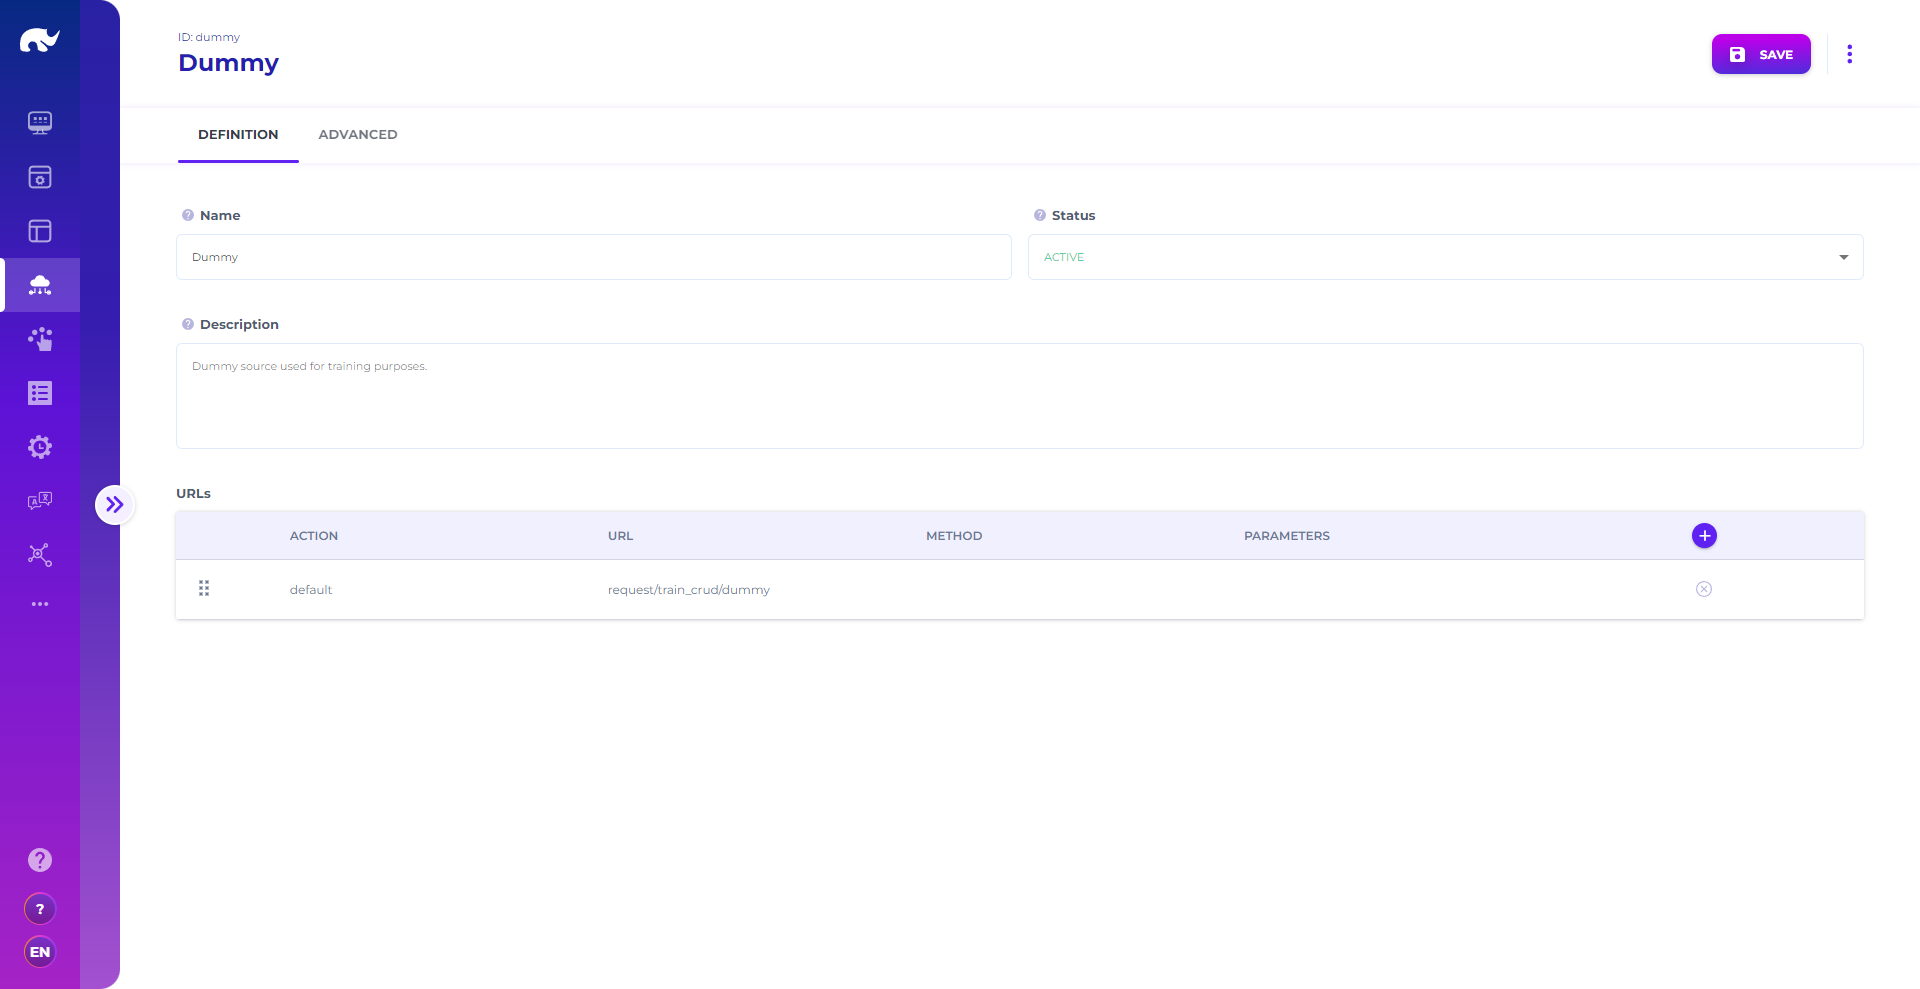Viewport: 1920px width, 989px height.
Task: Open the layout panel sidebar icon
Action: (x=40, y=231)
